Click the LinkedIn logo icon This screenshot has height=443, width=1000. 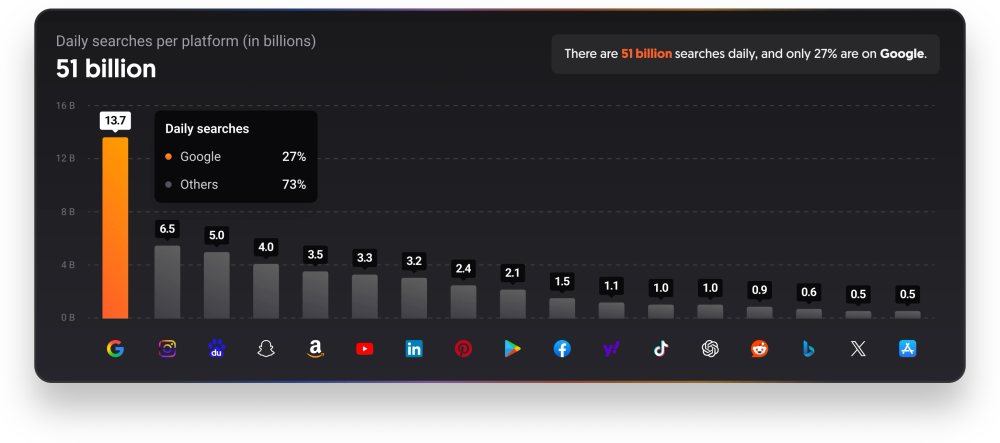click(414, 349)
